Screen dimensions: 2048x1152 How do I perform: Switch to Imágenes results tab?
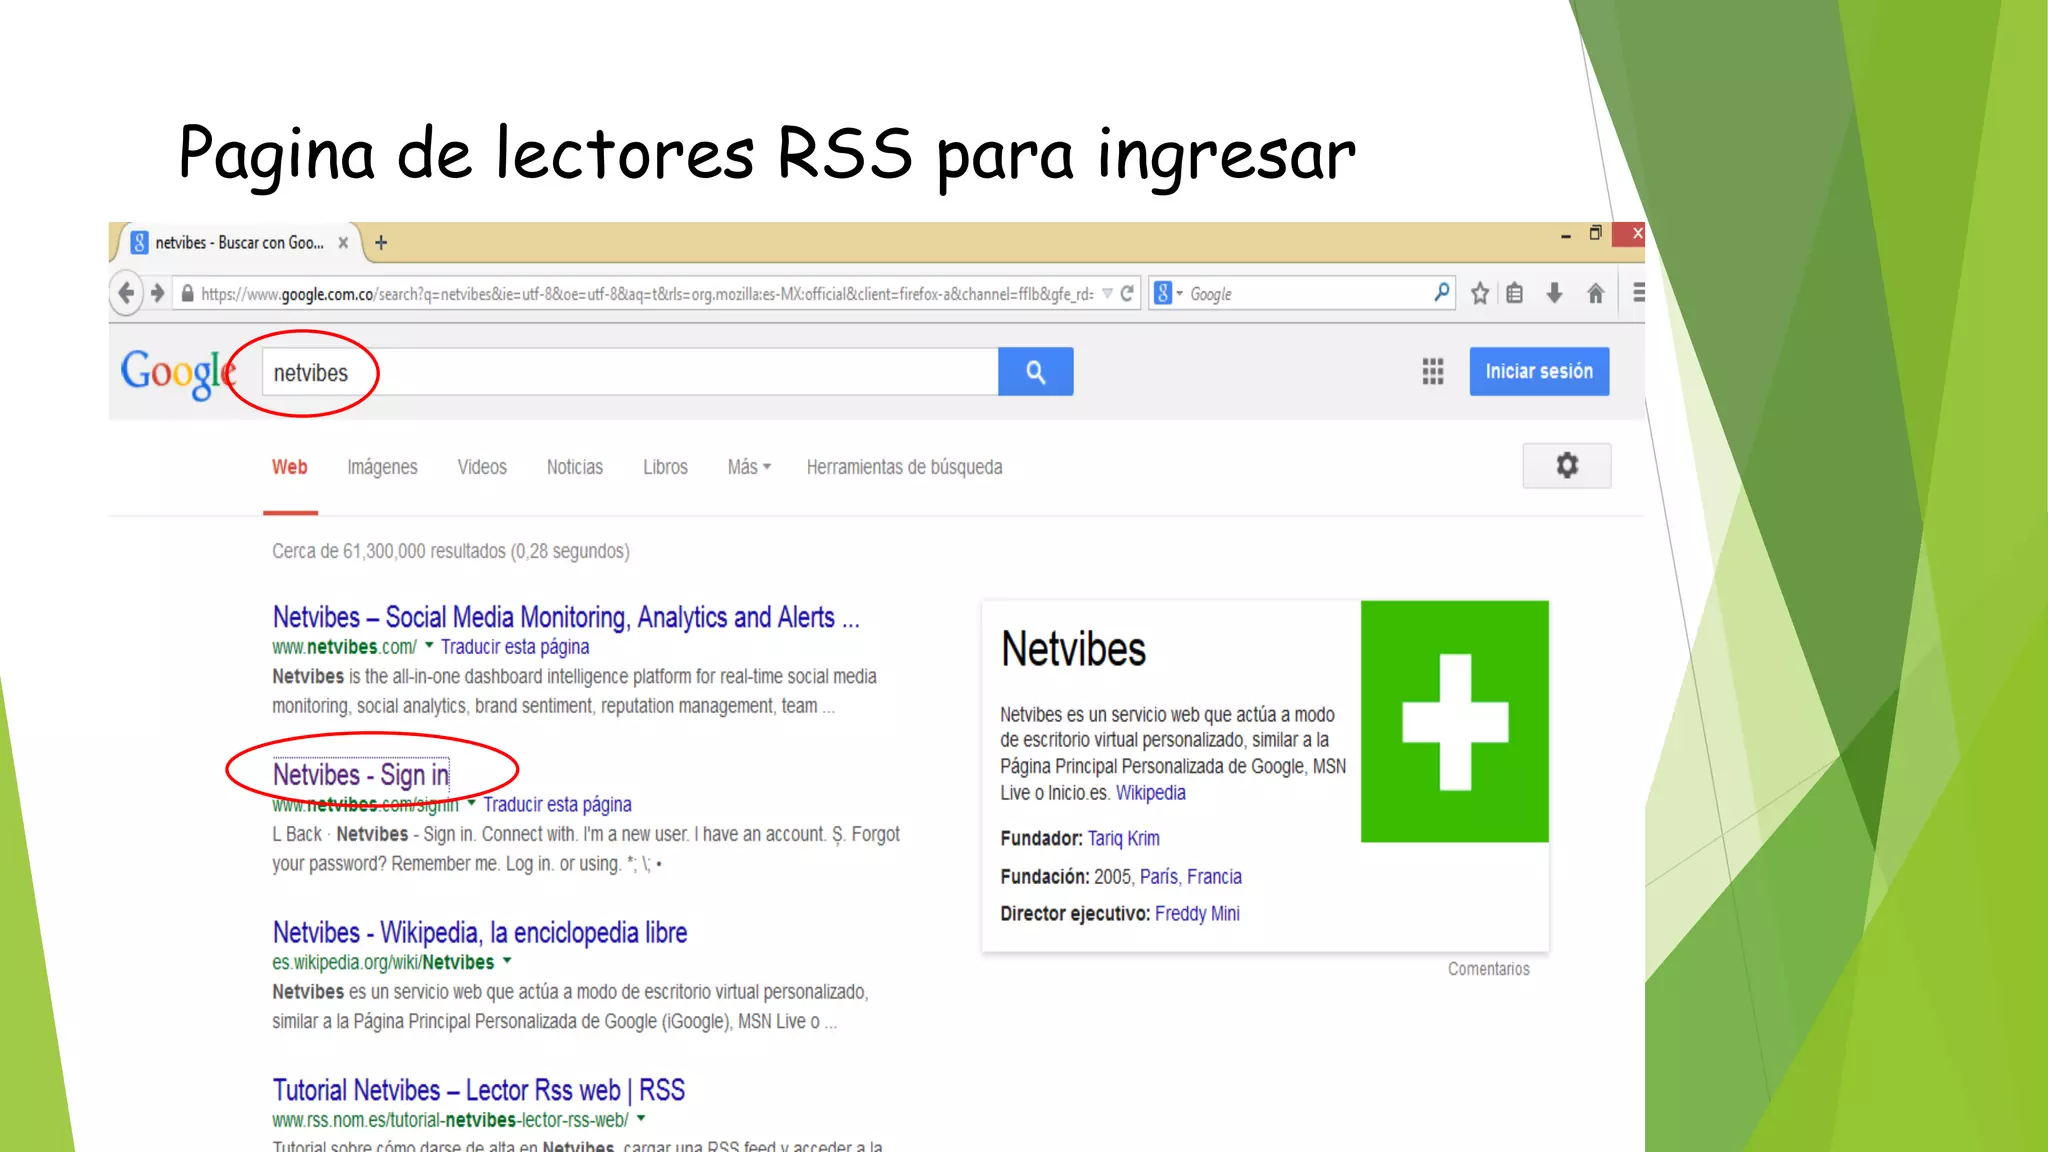pos(382,467)
